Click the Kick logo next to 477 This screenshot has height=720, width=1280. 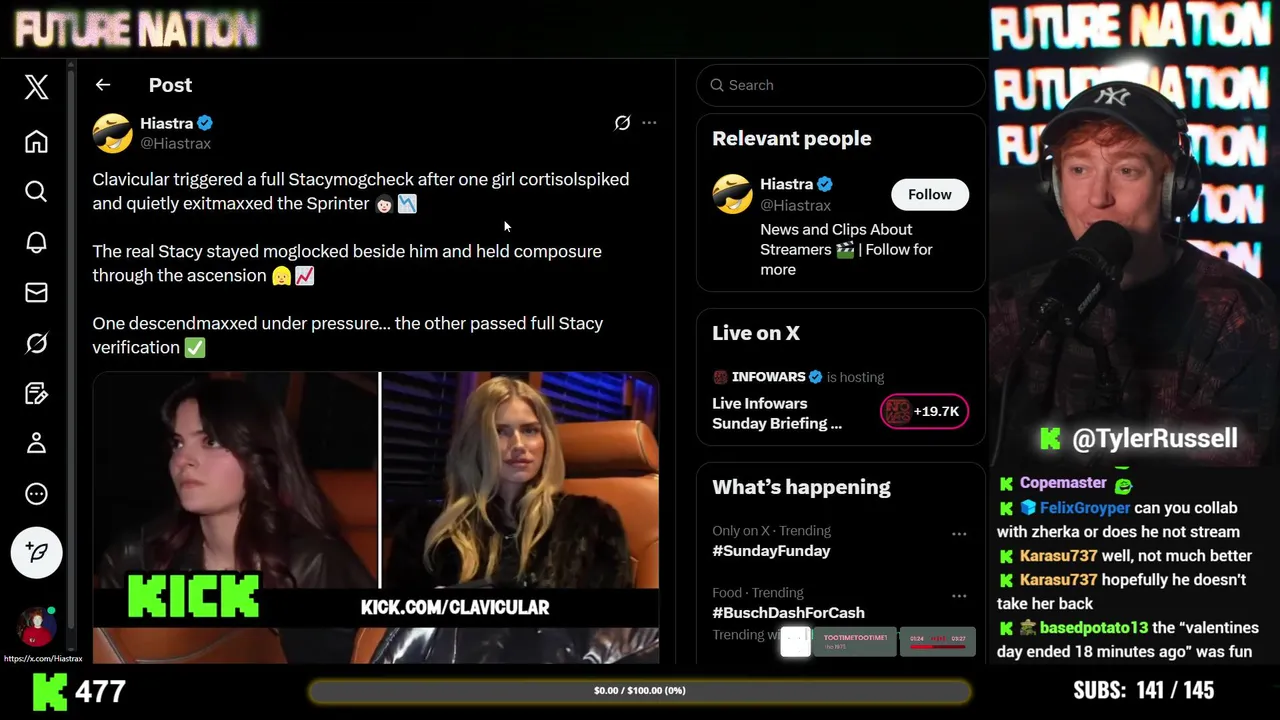pos(50,691)
